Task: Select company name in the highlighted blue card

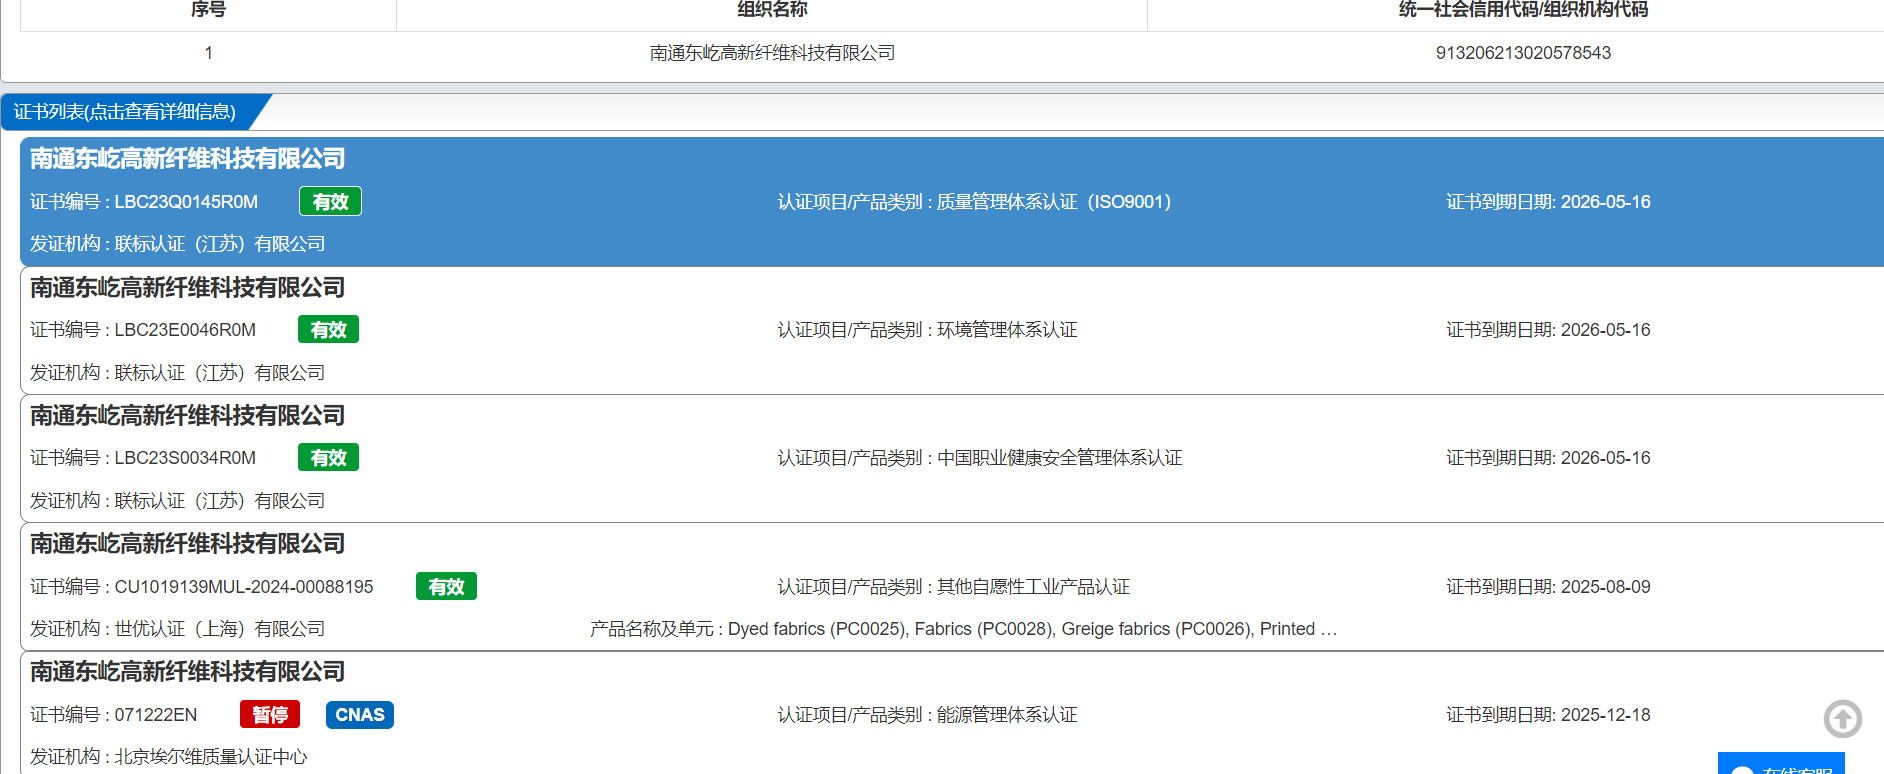Action: 187,159
